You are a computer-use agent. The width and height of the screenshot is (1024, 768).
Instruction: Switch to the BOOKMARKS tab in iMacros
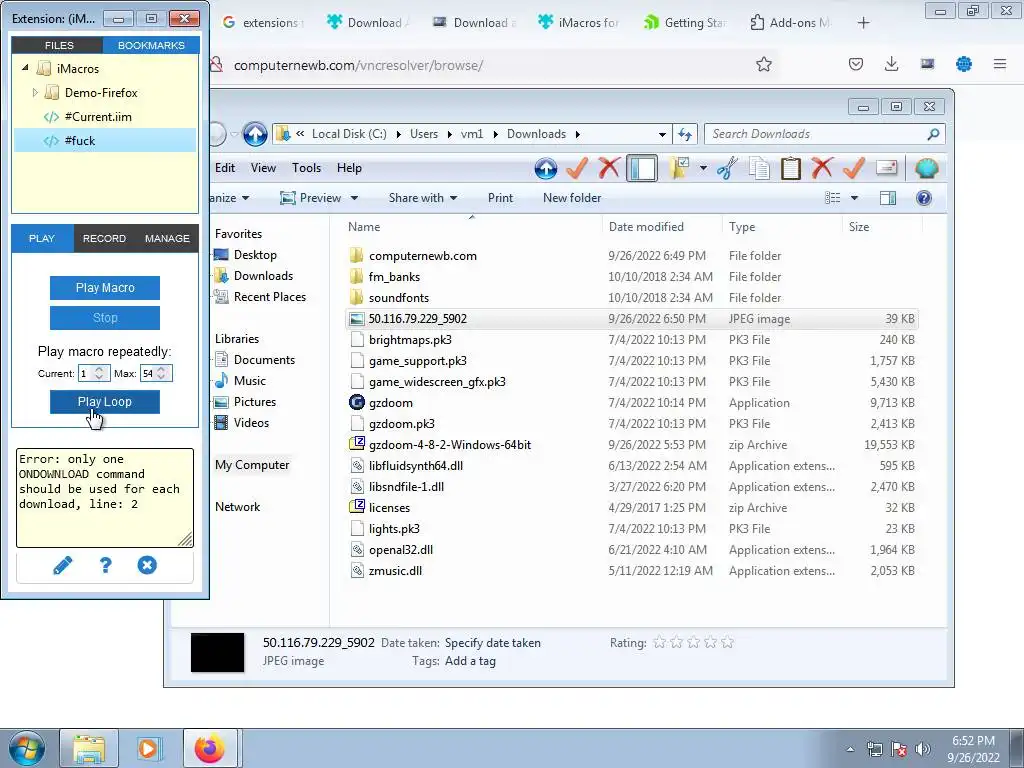[151, 45]
